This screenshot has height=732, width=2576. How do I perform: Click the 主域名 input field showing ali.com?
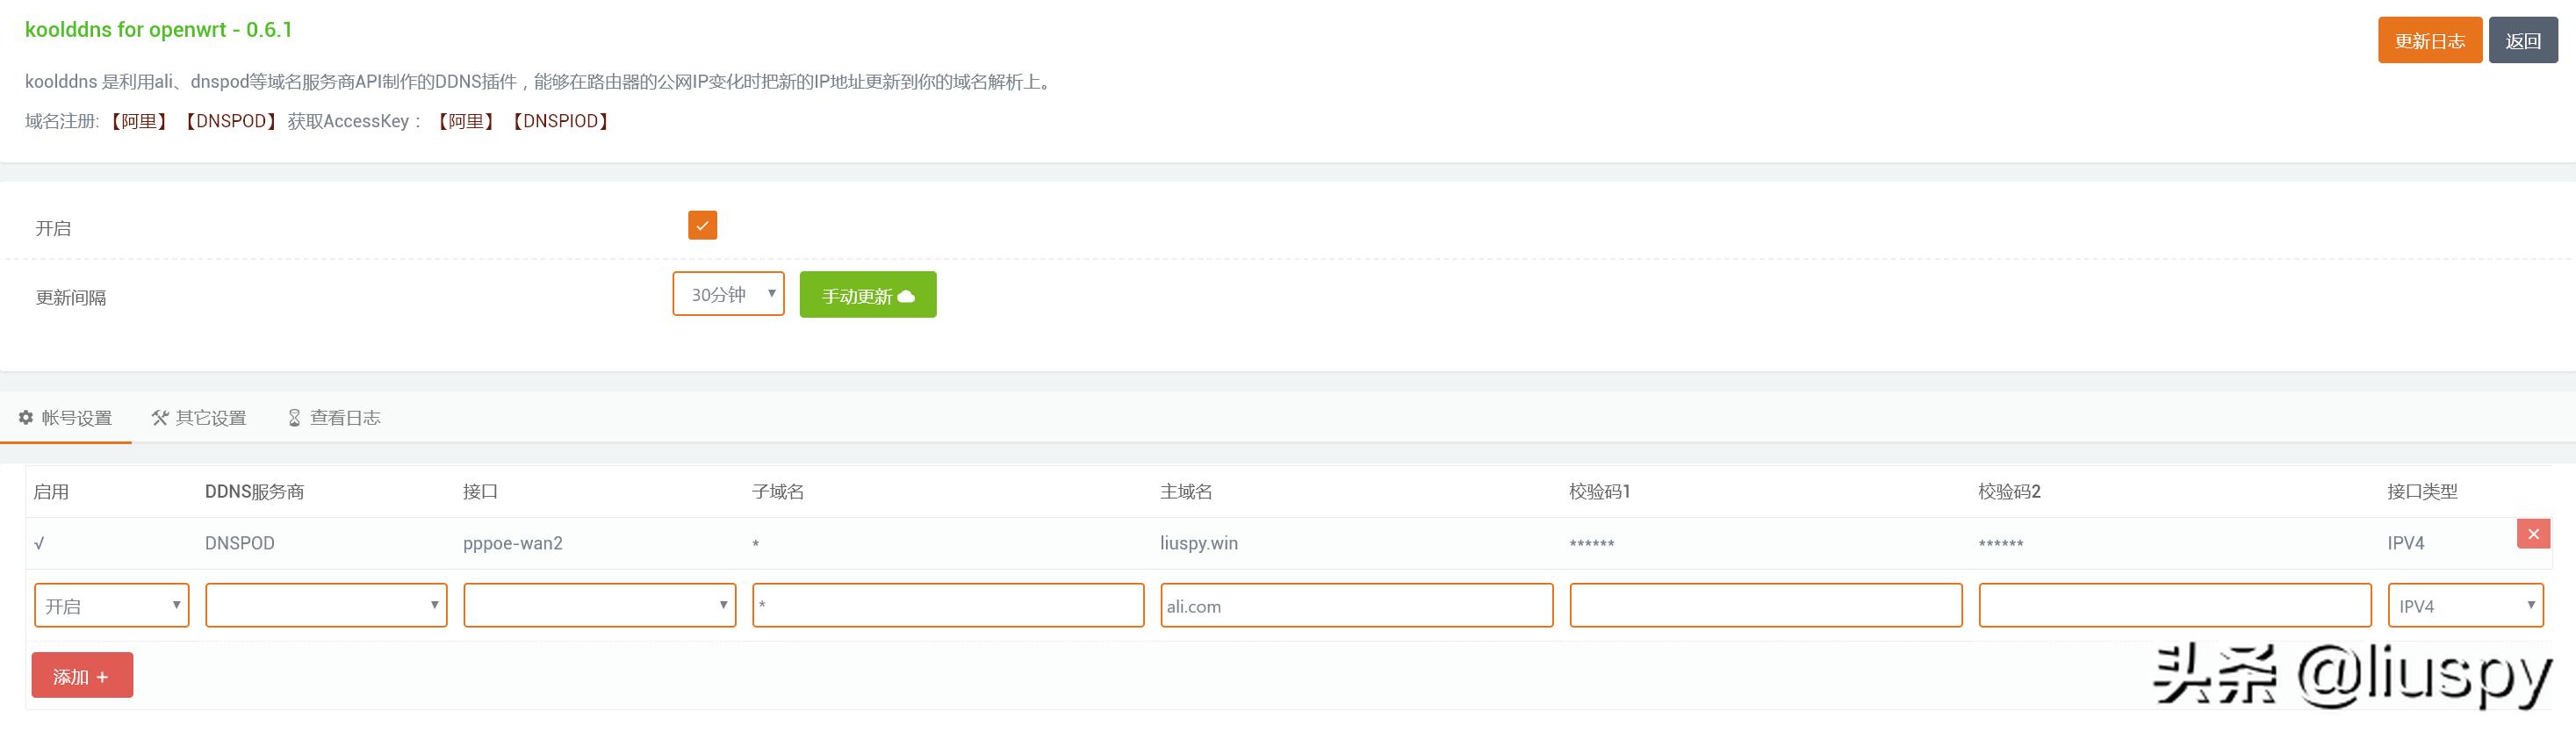tap(1357, 605)
